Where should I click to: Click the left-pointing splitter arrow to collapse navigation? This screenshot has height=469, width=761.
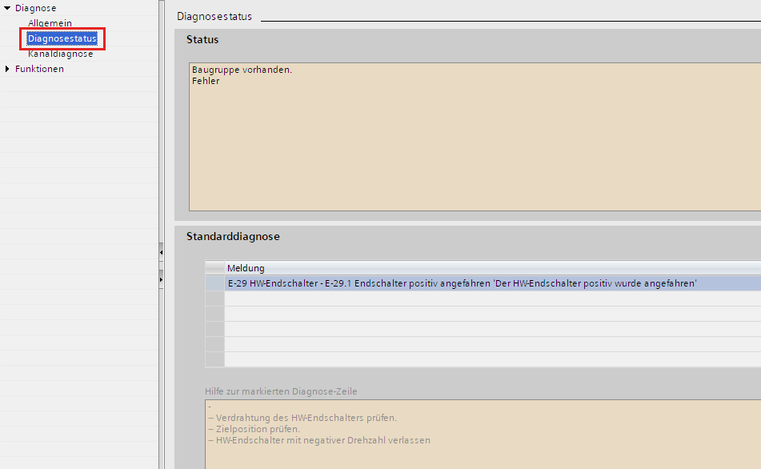tap(161, 254)
